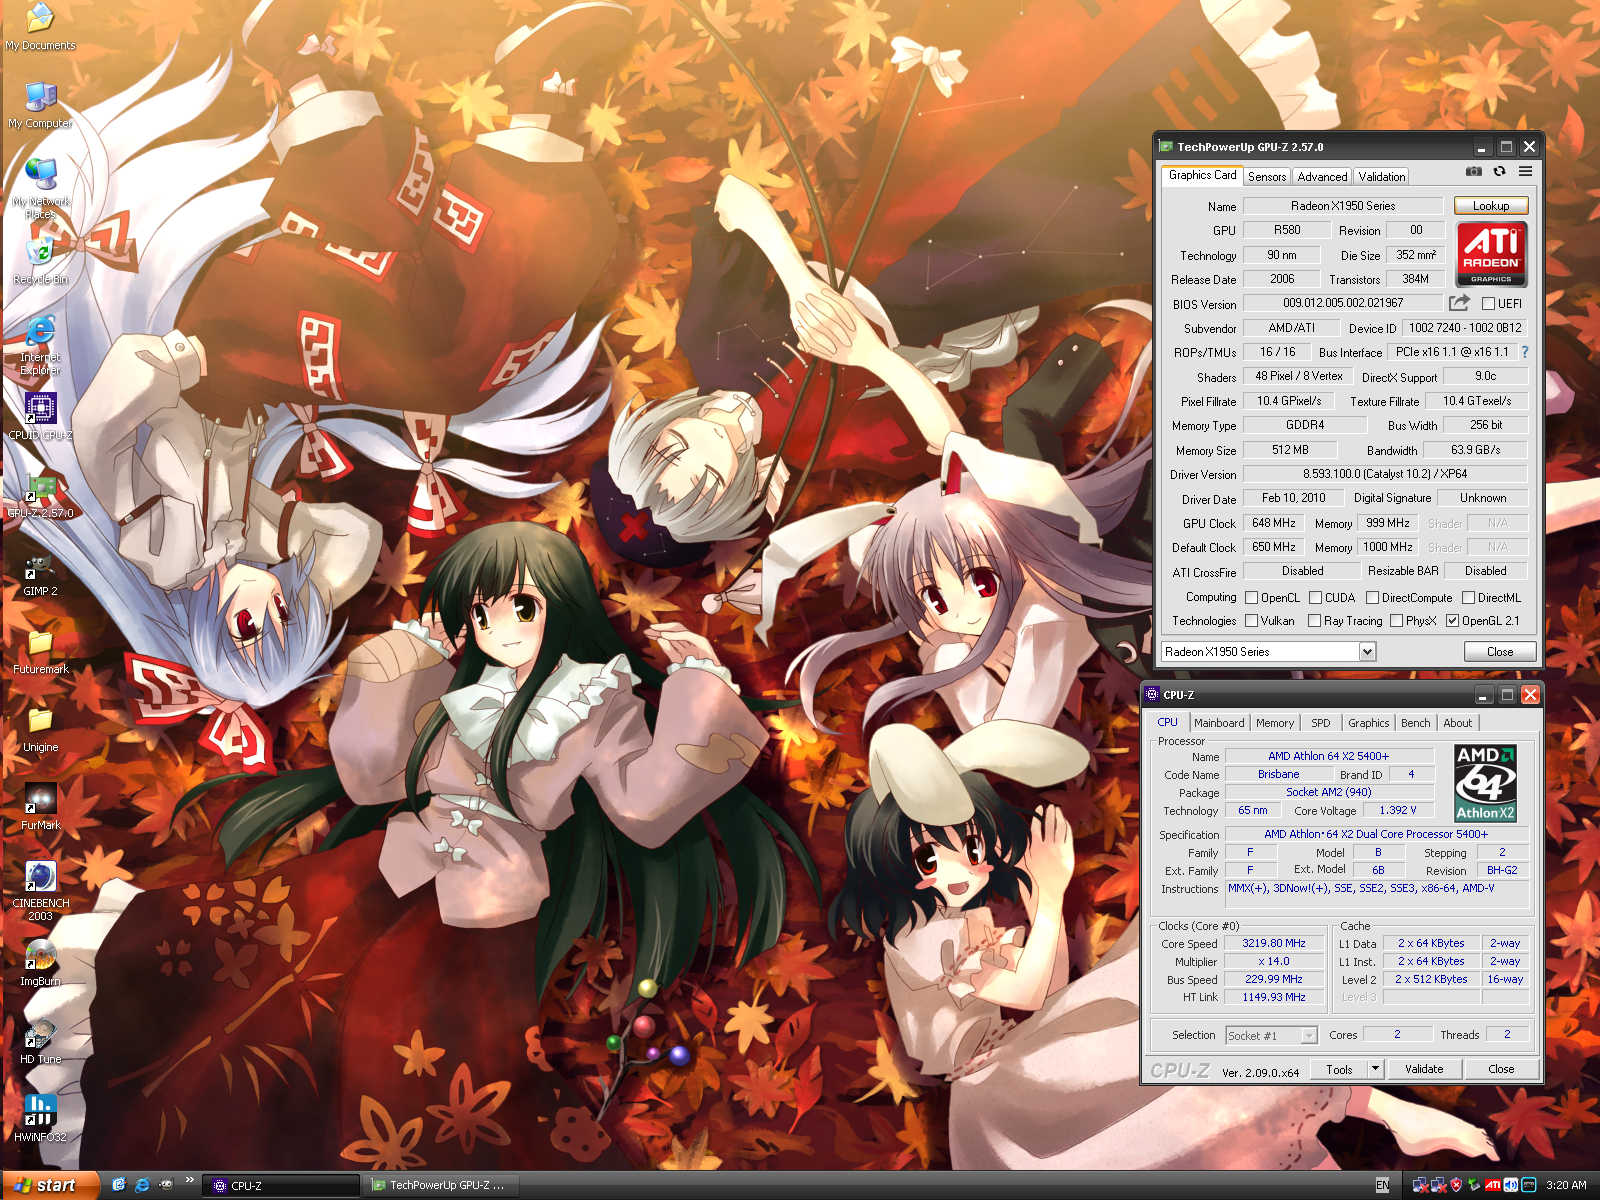The image size is (1600, 1200).
Task: Click the GPU-Z Lookup button
Action: 1491,206
